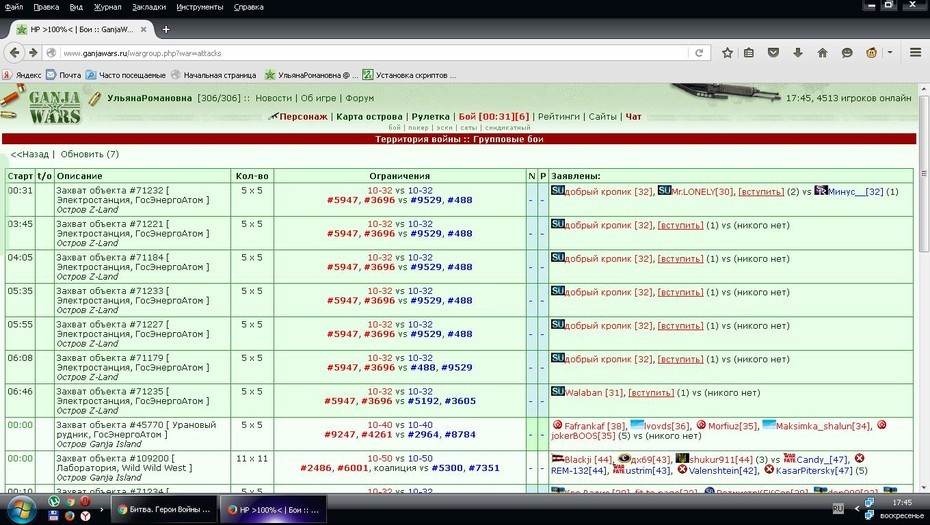Click вступить in object #71184 row
930x525 pixels.
[680, 259]
